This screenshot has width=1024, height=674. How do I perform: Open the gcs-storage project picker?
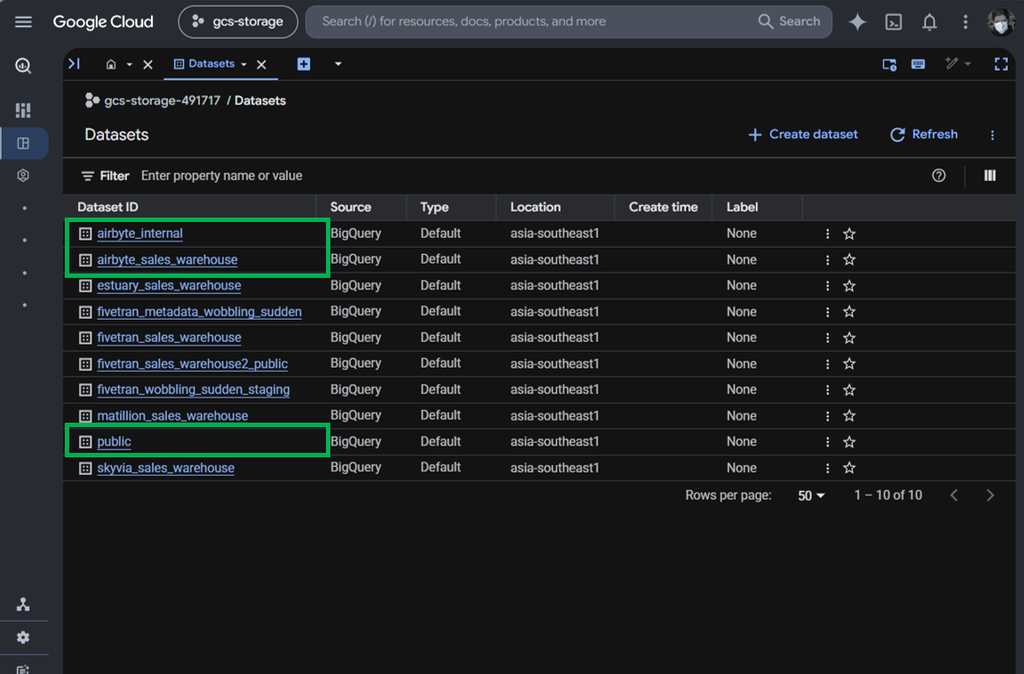(x=238, y=22)
